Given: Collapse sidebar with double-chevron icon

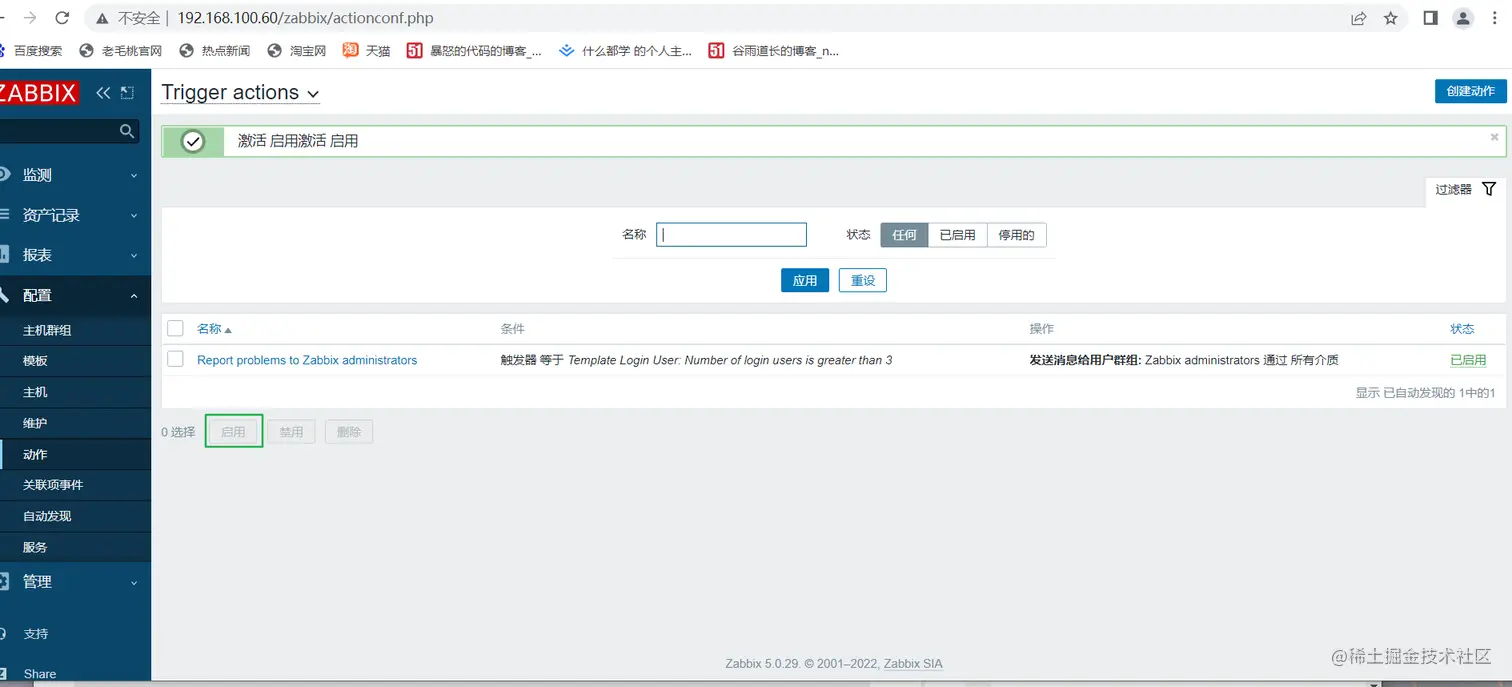Looking at the screenshot, I should pyautogui.click(x=103, y=93).
